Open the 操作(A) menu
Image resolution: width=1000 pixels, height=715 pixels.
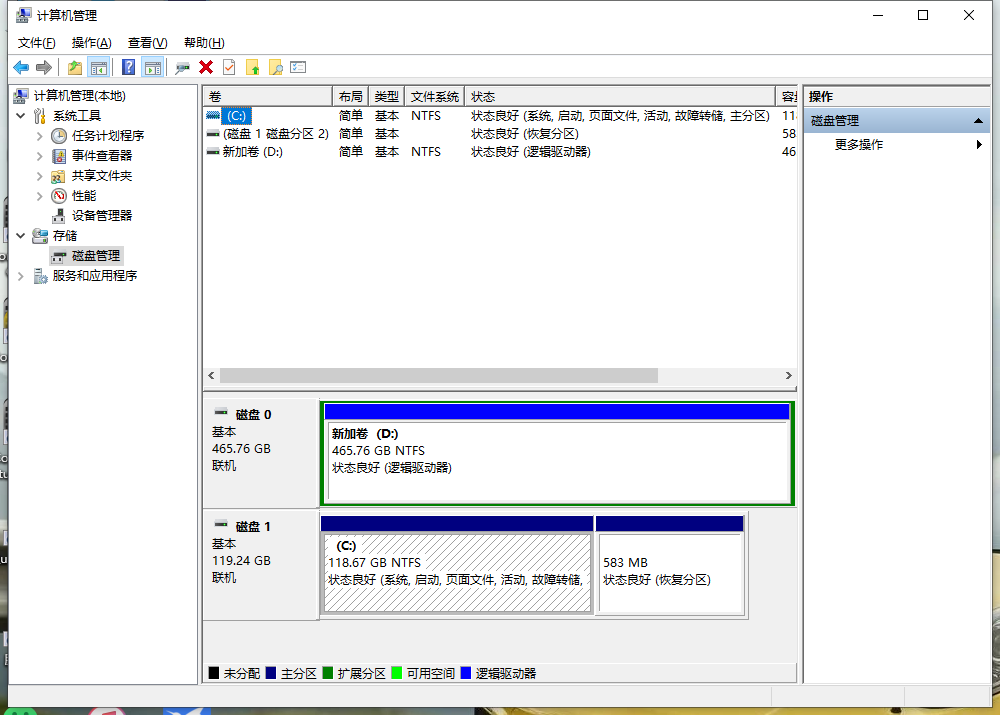pos(91,43)
